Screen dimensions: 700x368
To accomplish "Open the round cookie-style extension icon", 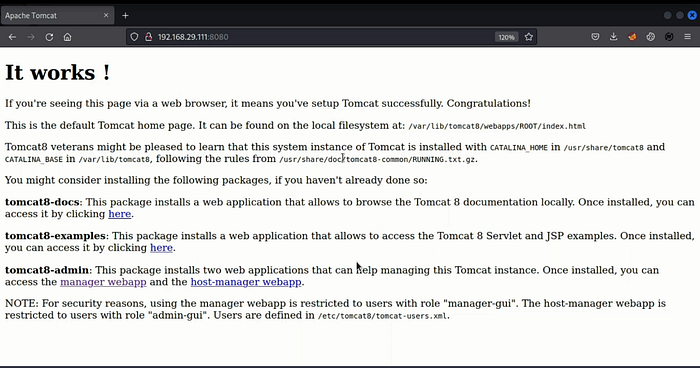I will 650,37.
